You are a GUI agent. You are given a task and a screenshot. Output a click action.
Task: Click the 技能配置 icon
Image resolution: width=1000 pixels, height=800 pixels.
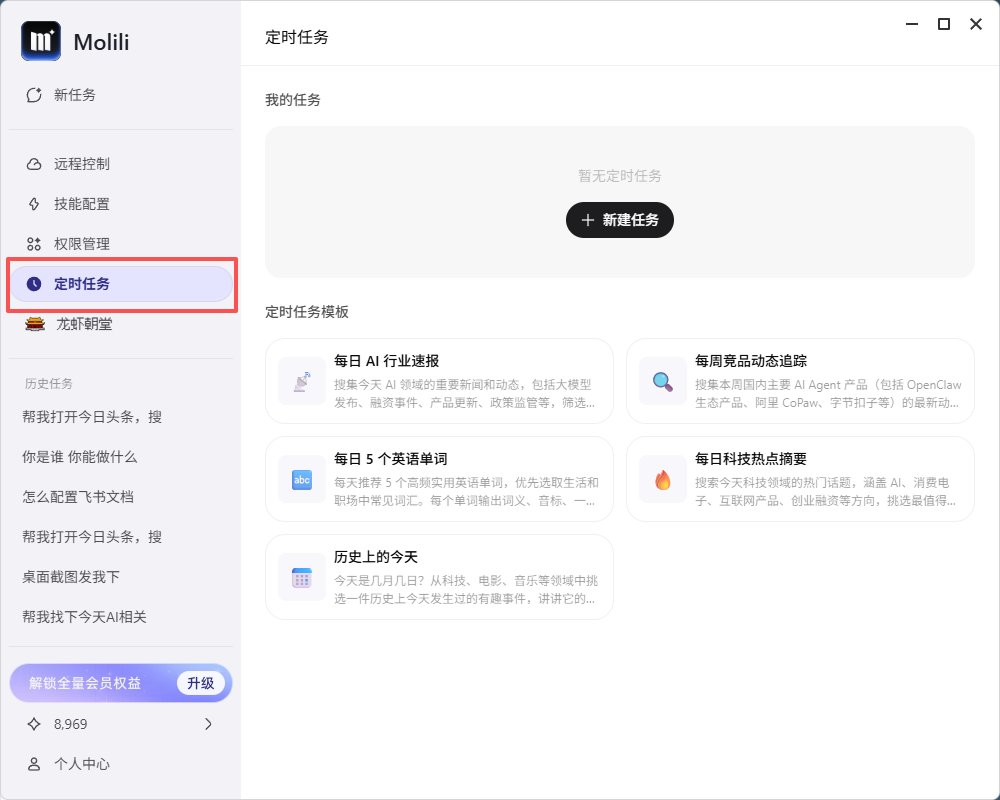(33, 204)
